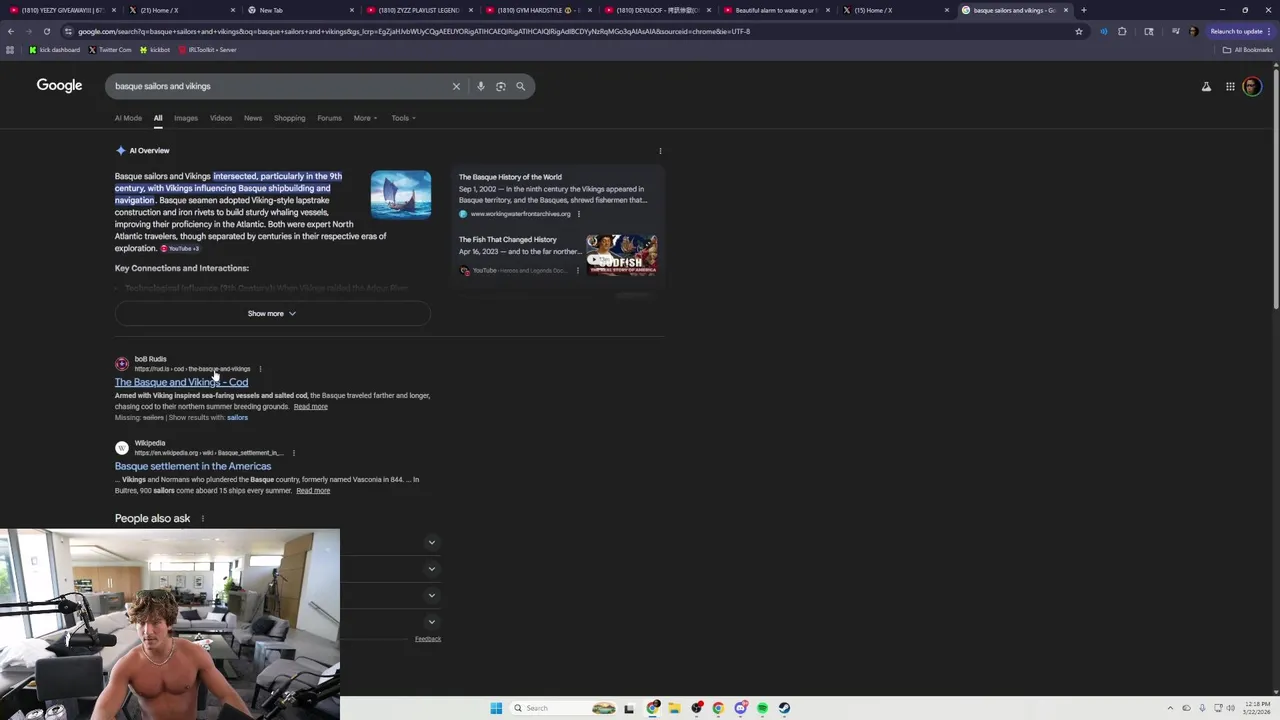Screen dimensions: 1280x720
Task: Switch to the GYM HARDSTYLE browser tab
Action: tap(537, 10)
